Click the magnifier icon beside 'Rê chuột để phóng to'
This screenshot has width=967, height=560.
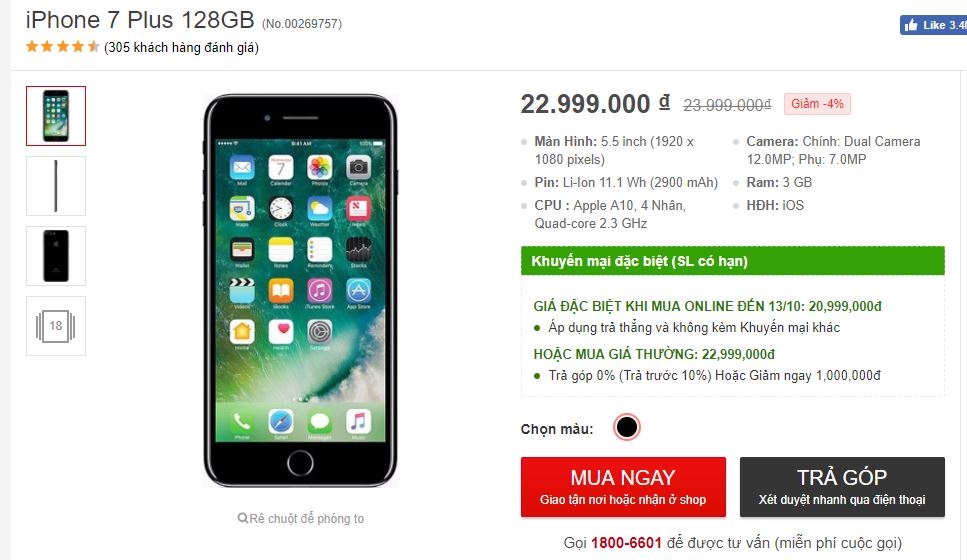tap(242, 518)
